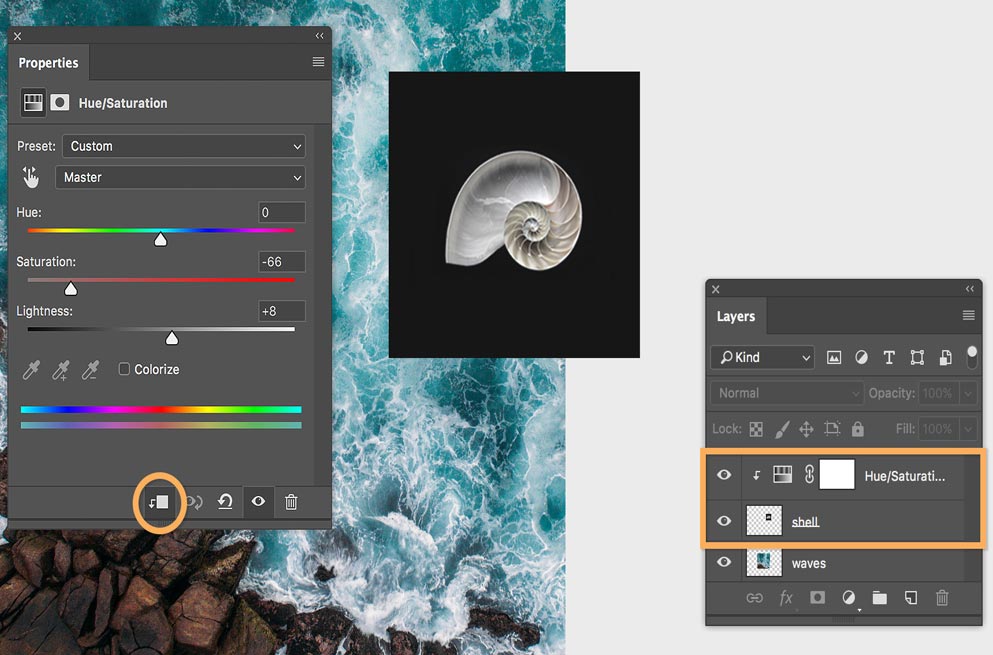Toggle the layer filtering on/off switch
Image resolution: width=993 pixels, height=655 pixels.
point(972,357)
